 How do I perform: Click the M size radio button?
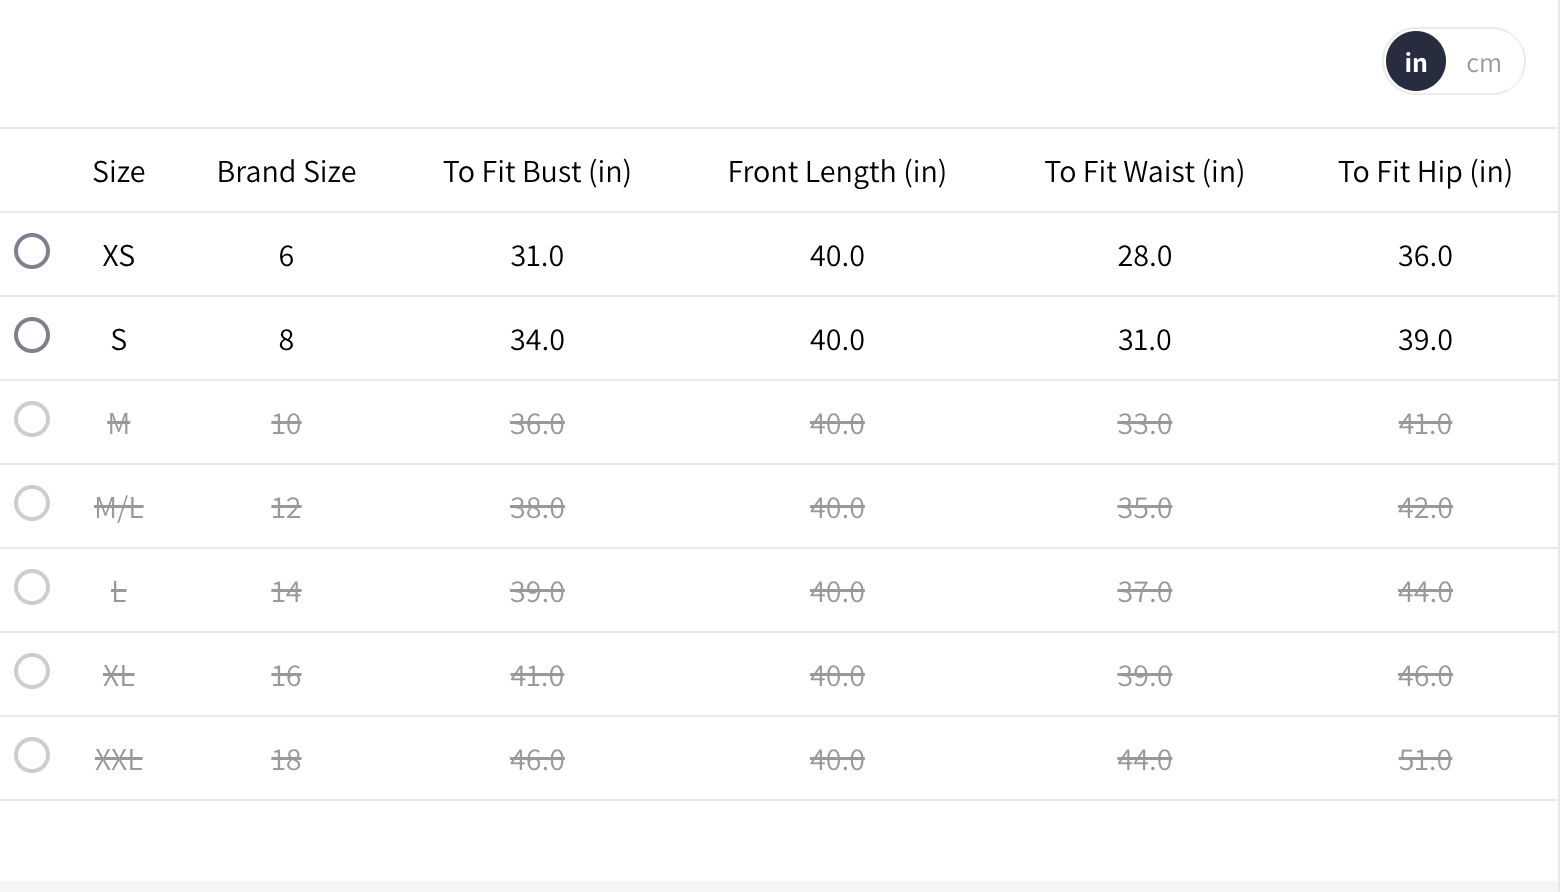click(x=32, y=420)
